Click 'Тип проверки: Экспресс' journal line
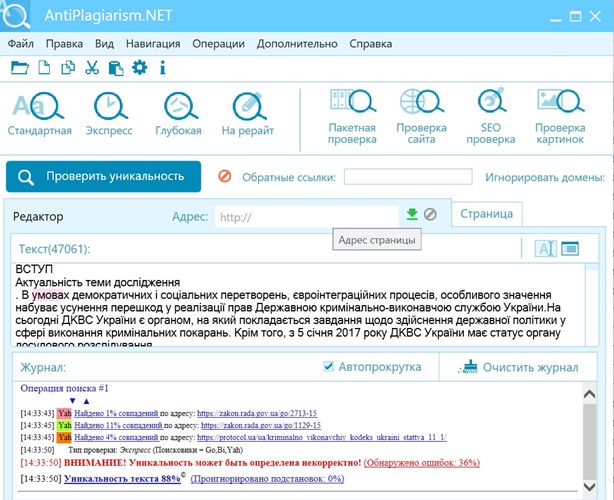The width and height of the screenshot is (614, 500). pos(155,450)
